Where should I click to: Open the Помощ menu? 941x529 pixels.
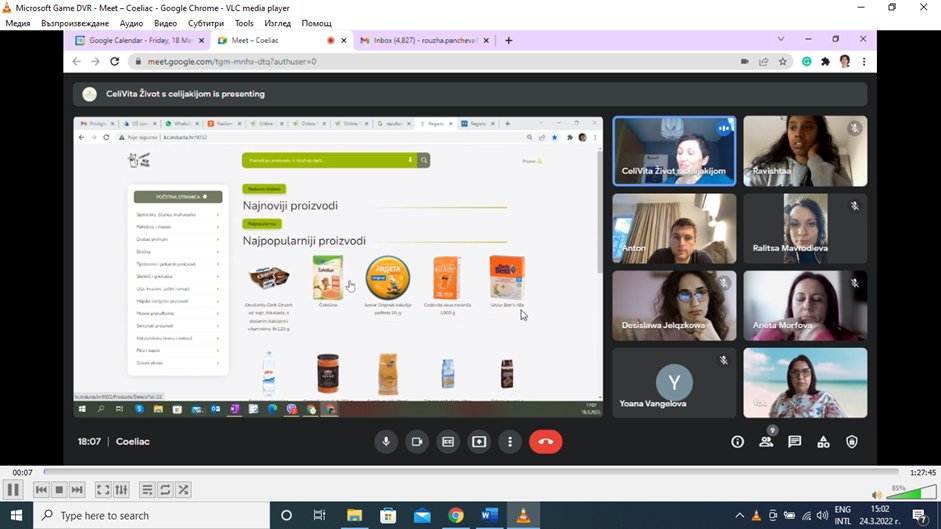point(316,23)
